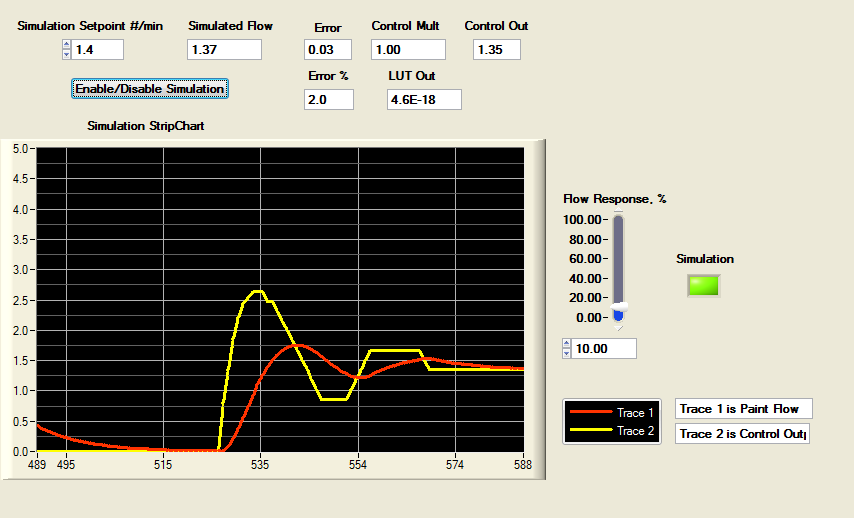Screen dimensions: 854x518
Task: Click the 574 x-axis tick label
Action: tap(455, 465)
